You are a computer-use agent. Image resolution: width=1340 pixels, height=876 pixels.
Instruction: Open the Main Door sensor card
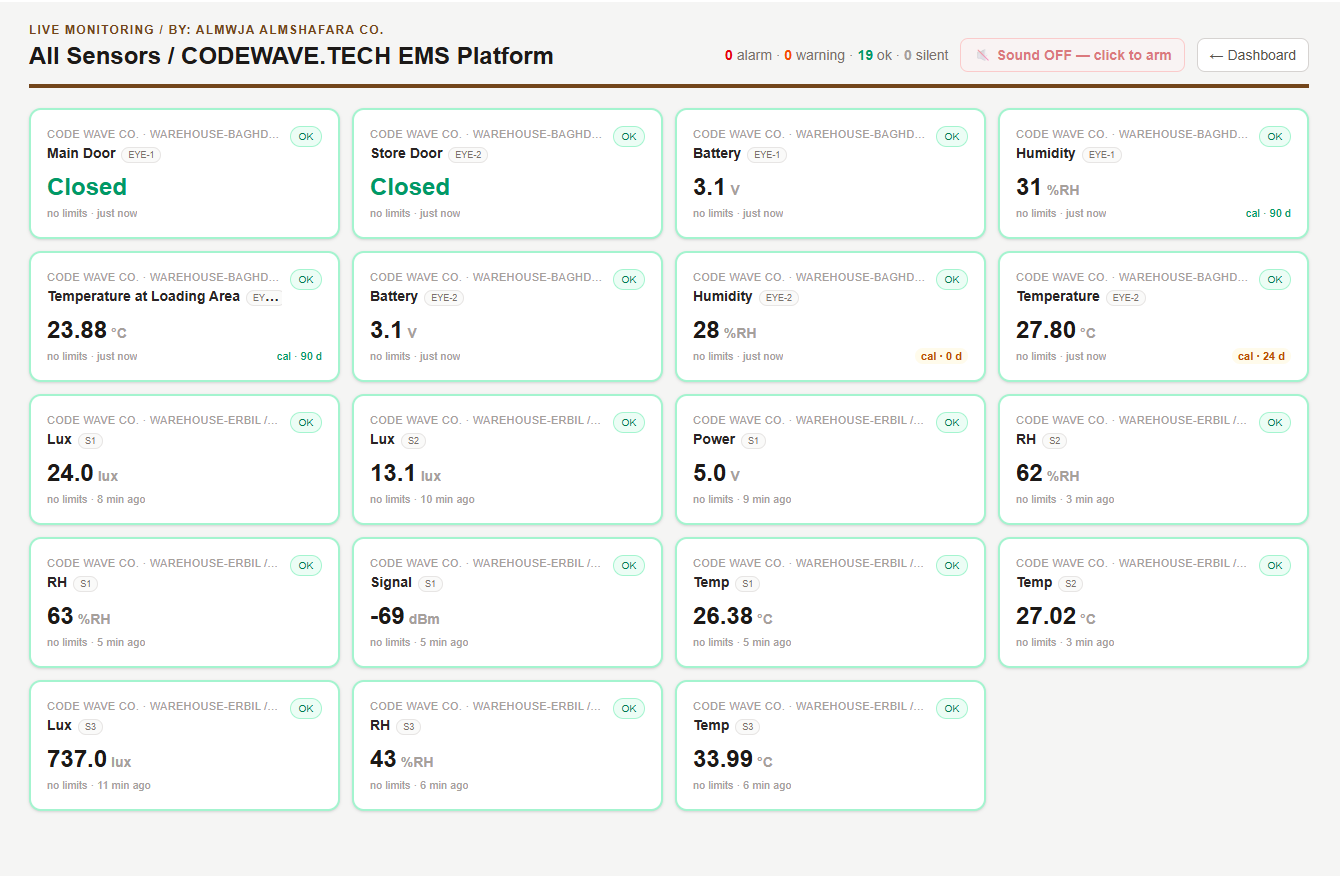pyautogui.click(x=184, y=173)
